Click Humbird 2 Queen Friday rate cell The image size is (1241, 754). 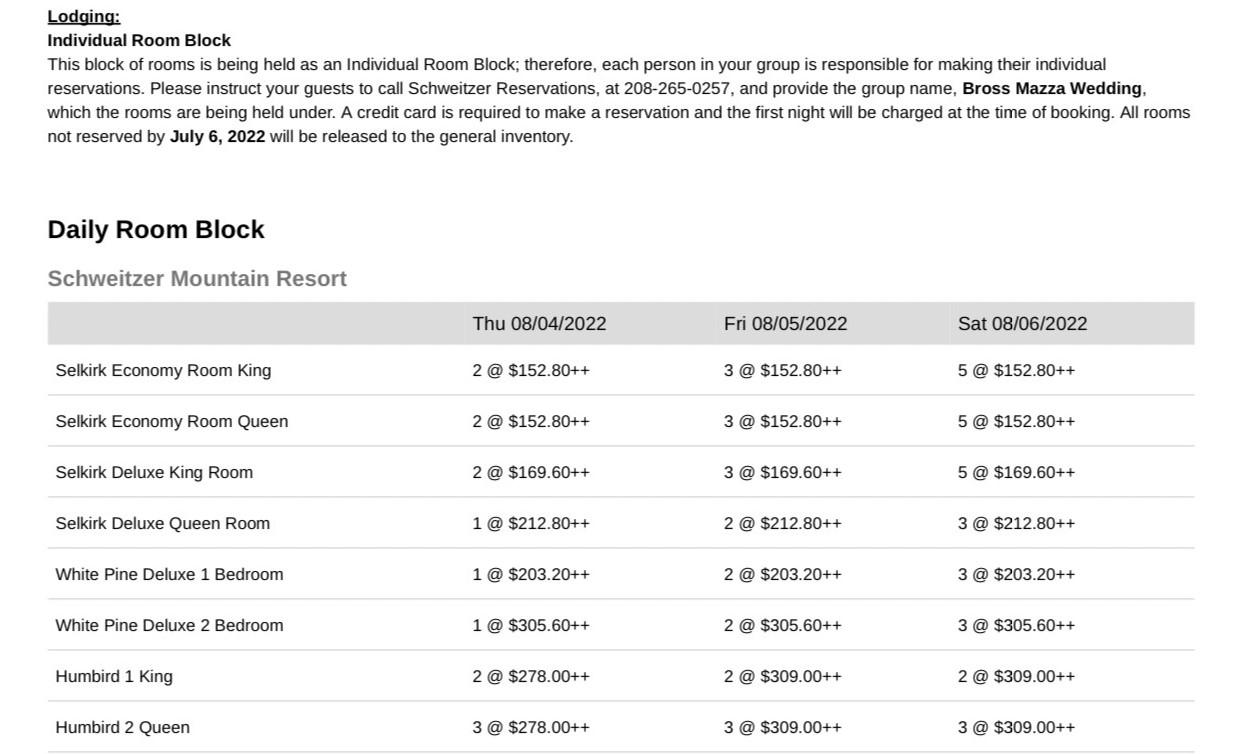tap(783, 728)
